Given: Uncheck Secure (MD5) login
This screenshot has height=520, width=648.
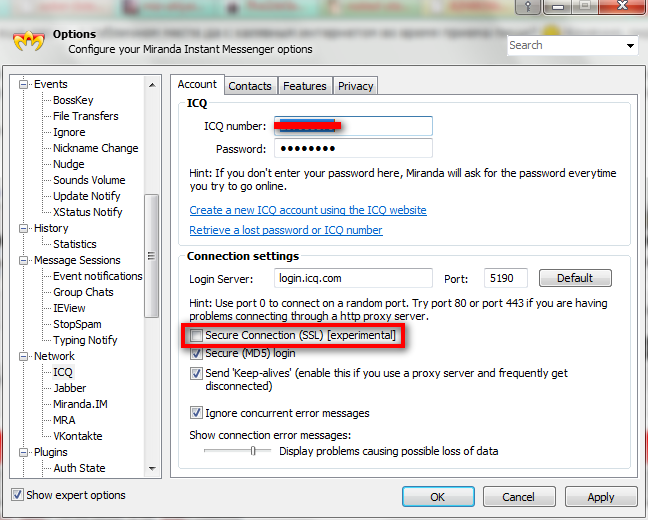Looking at the screenshot, I should point(196,353).
